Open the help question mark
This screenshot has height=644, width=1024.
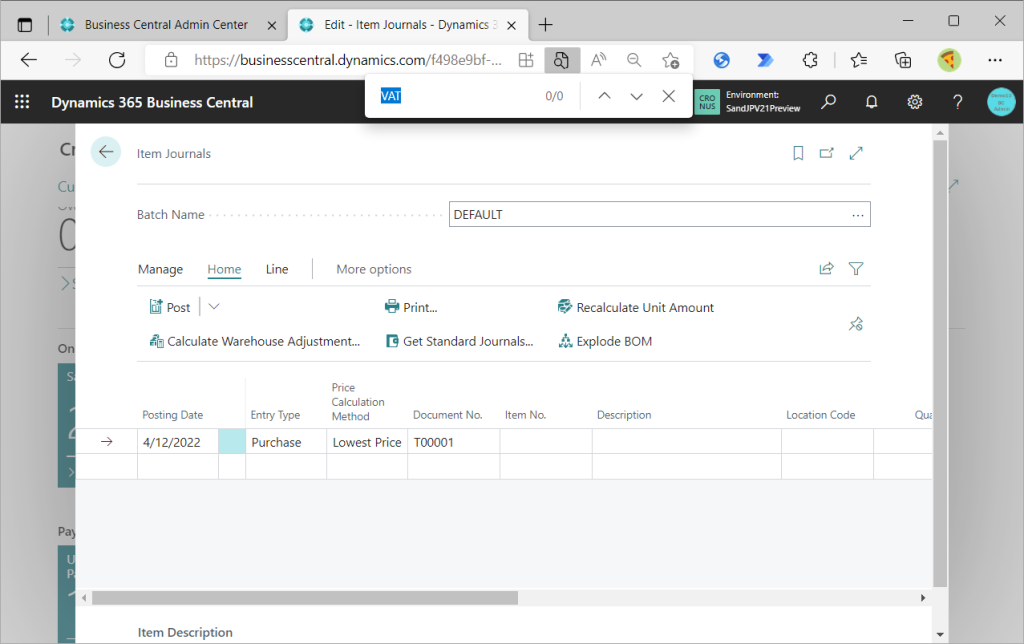(957, 102)
